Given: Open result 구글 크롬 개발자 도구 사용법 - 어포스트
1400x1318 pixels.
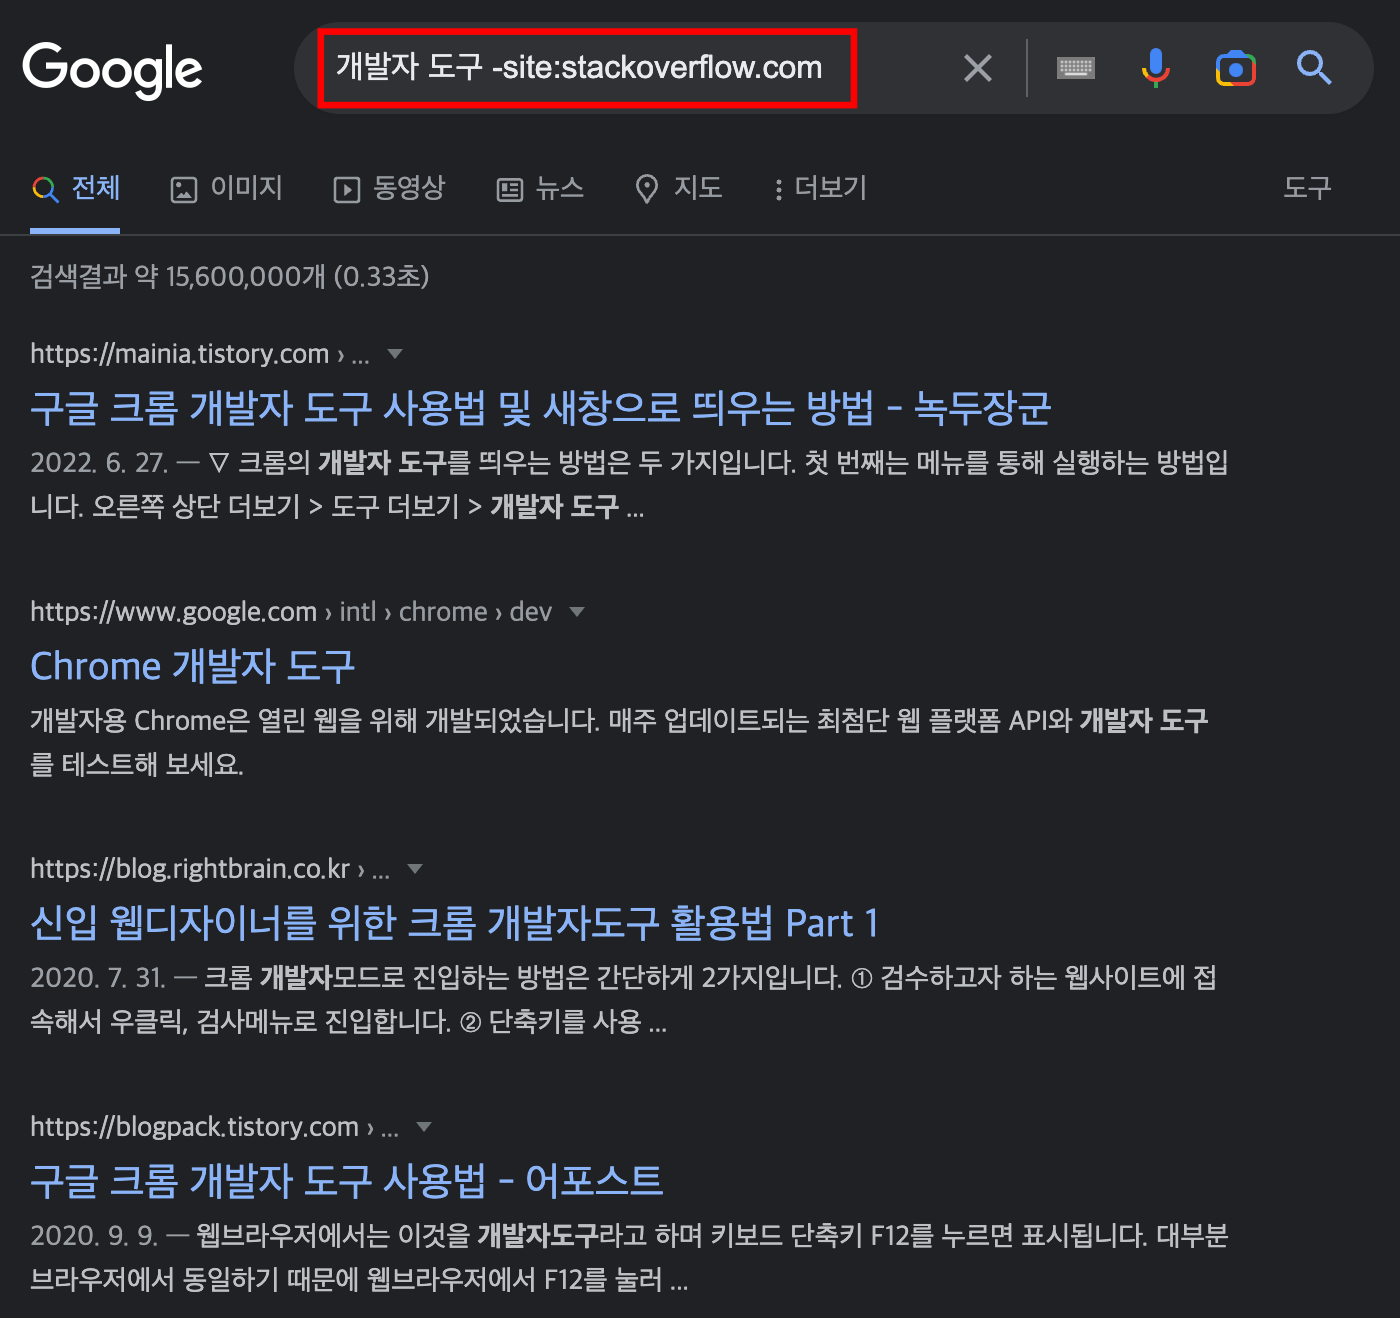Looking at the screenshot, I should click(x=346, y=1181).
